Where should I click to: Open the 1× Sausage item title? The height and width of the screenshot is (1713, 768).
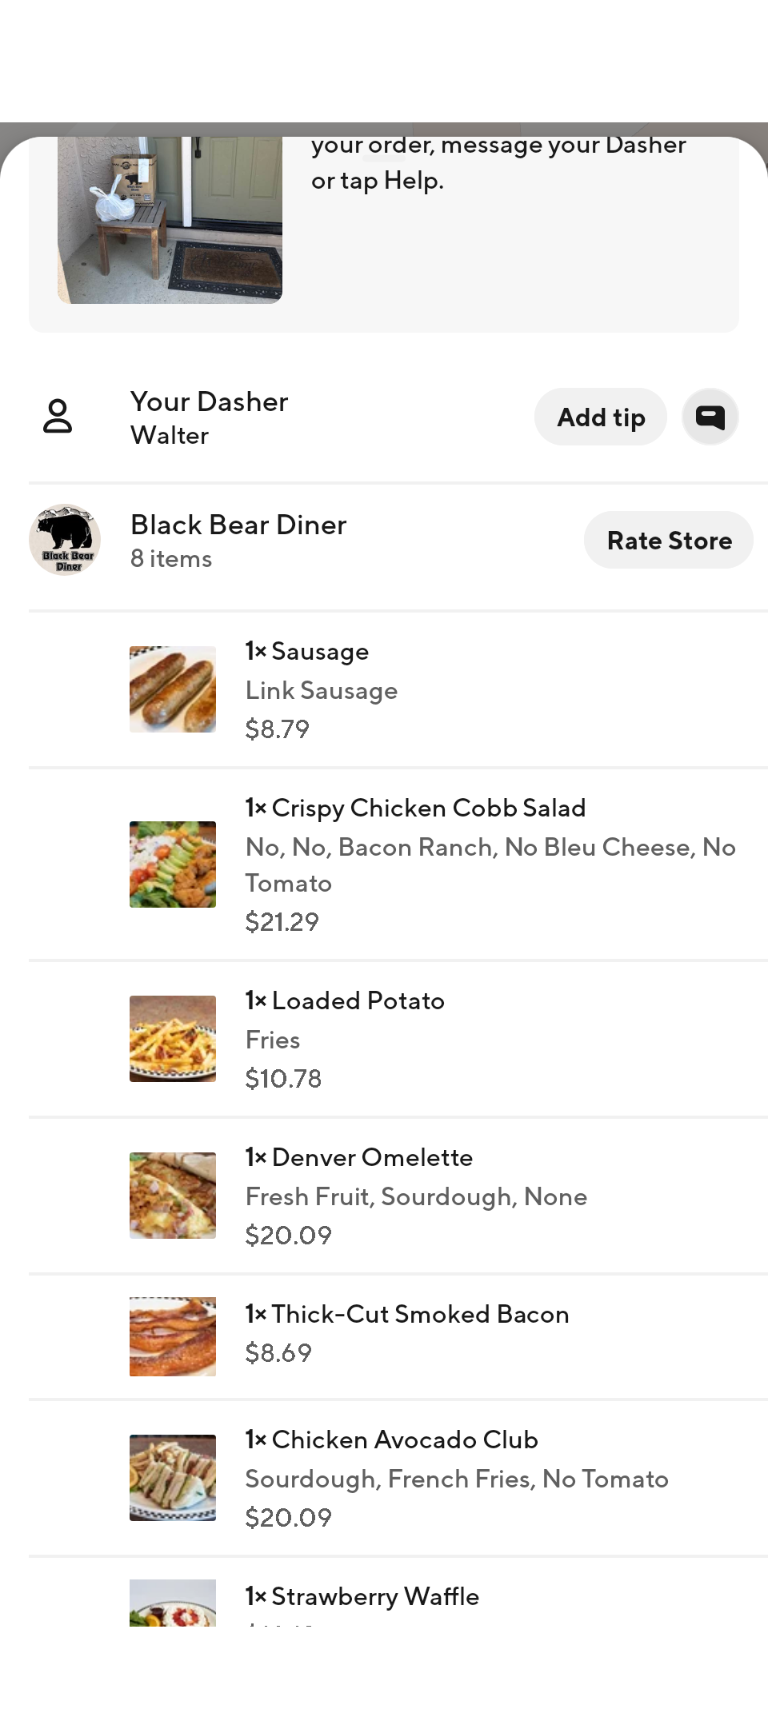(307, 651)
